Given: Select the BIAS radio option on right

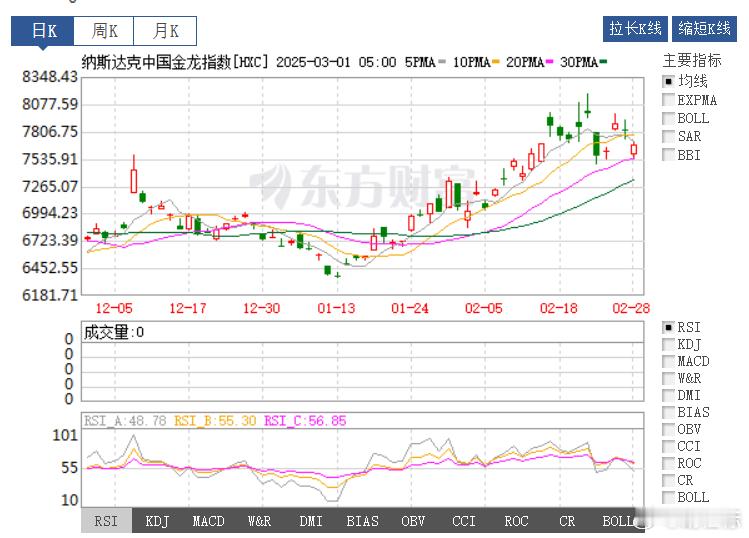Looking at the screenshot, I should pyautogui.click(x=668, y=412).
